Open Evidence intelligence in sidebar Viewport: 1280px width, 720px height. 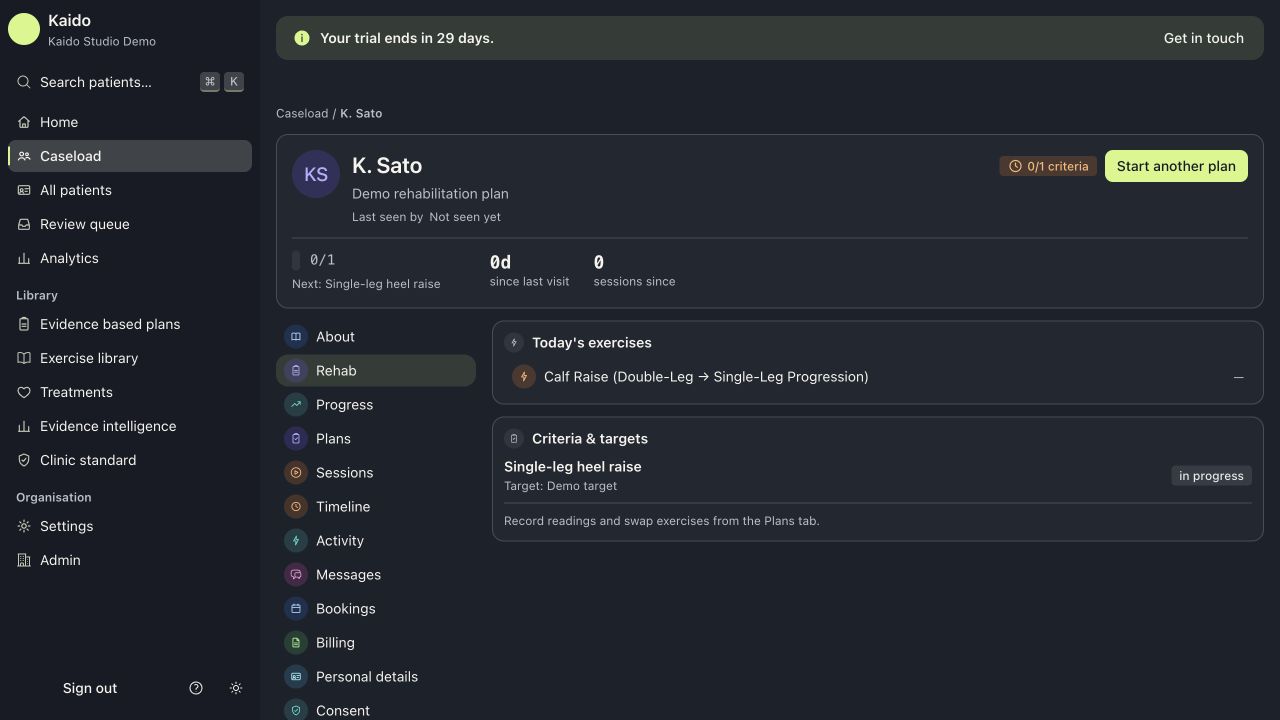coord(130,426)
